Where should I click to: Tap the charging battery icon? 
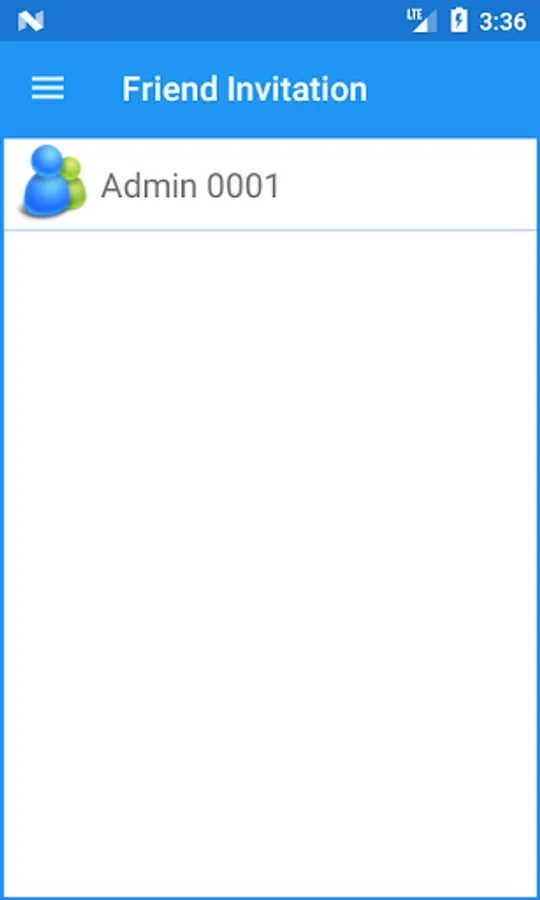click(459, 20)
